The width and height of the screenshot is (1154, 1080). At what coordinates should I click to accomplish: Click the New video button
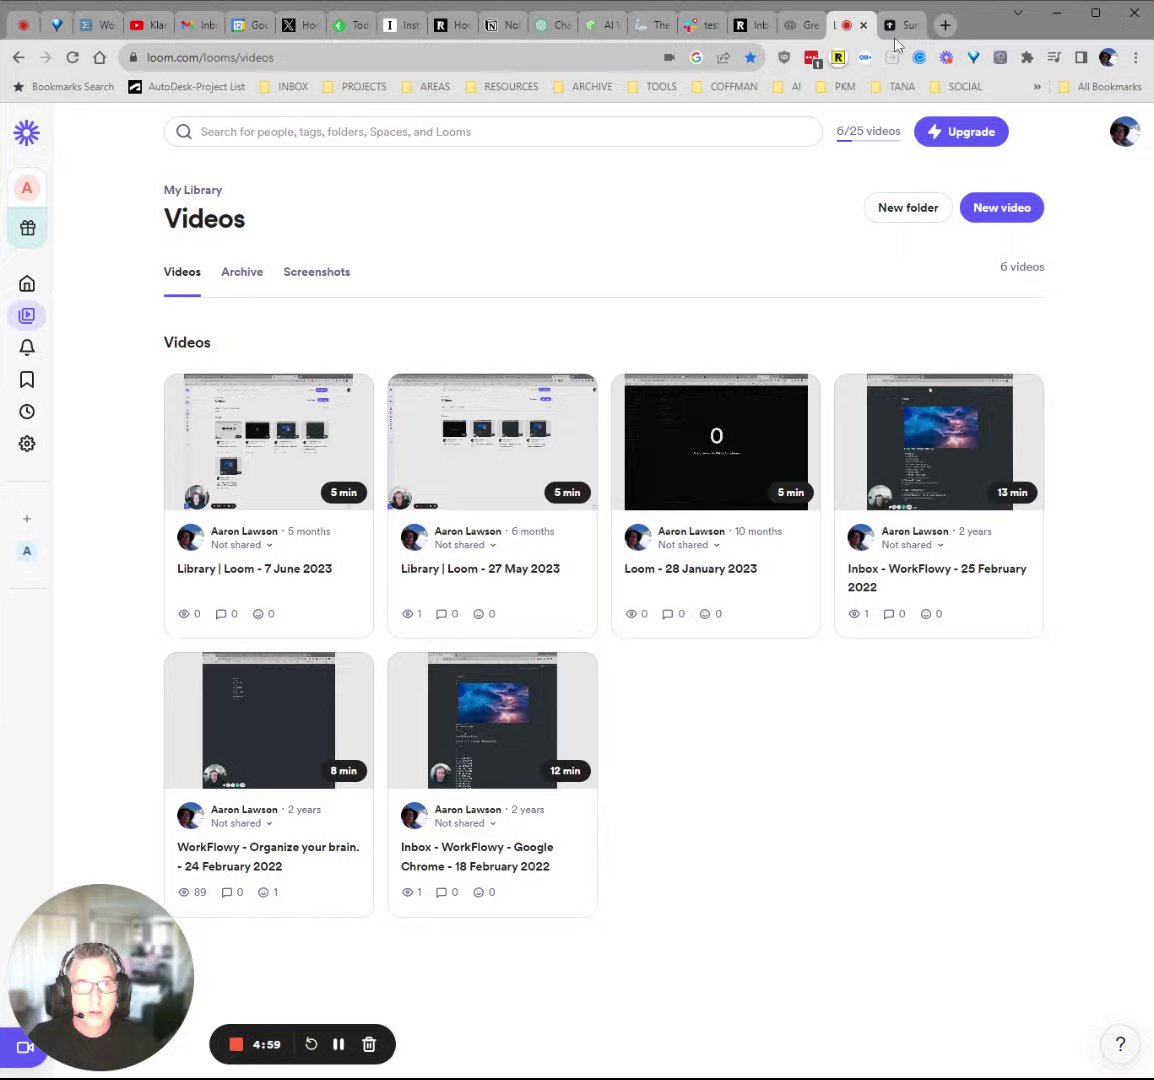click(x=1002, y=208)
